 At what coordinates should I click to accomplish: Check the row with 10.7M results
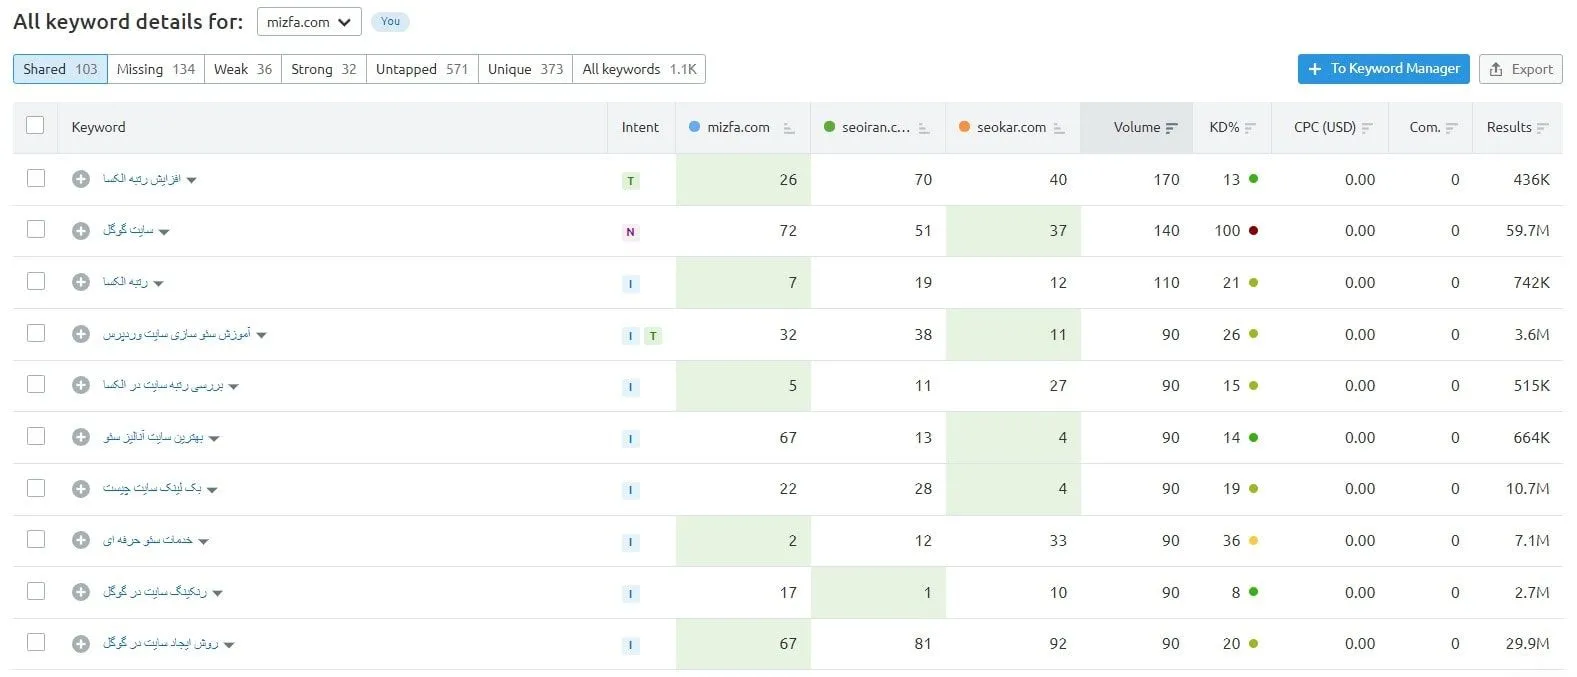click(36, 487)
